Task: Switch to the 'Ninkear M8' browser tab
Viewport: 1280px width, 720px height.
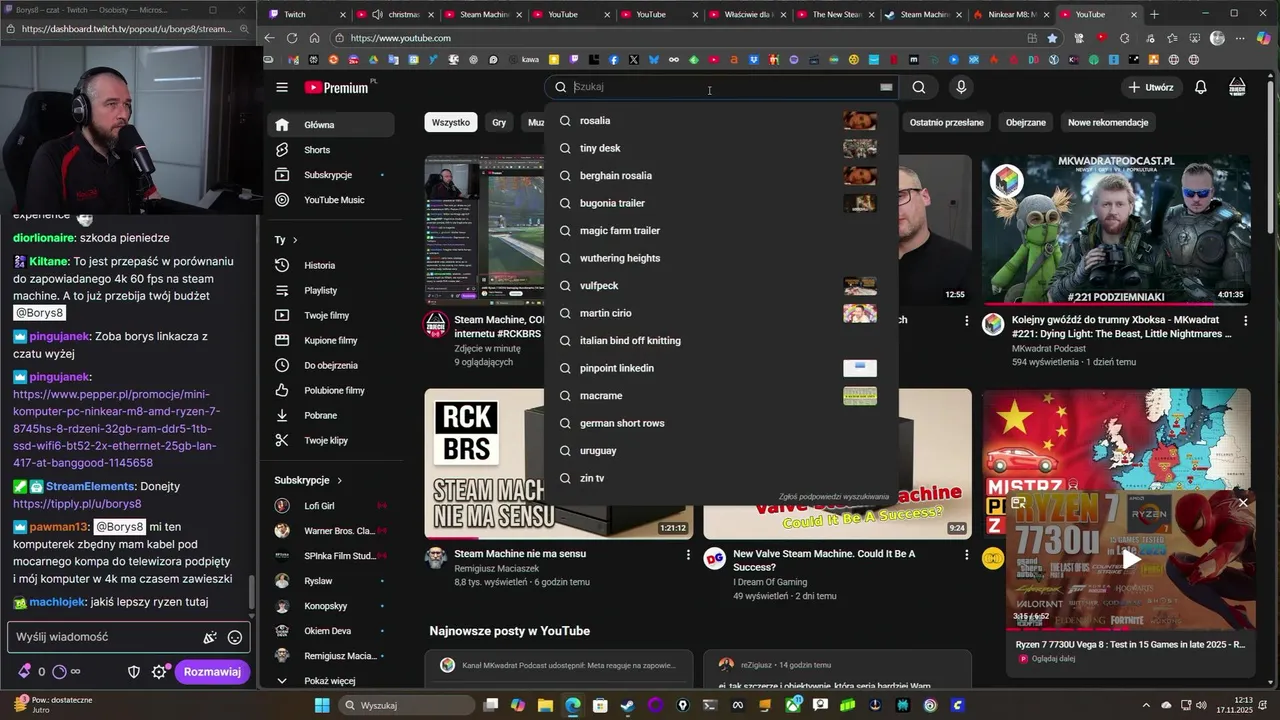Action: pos(1011,15)
